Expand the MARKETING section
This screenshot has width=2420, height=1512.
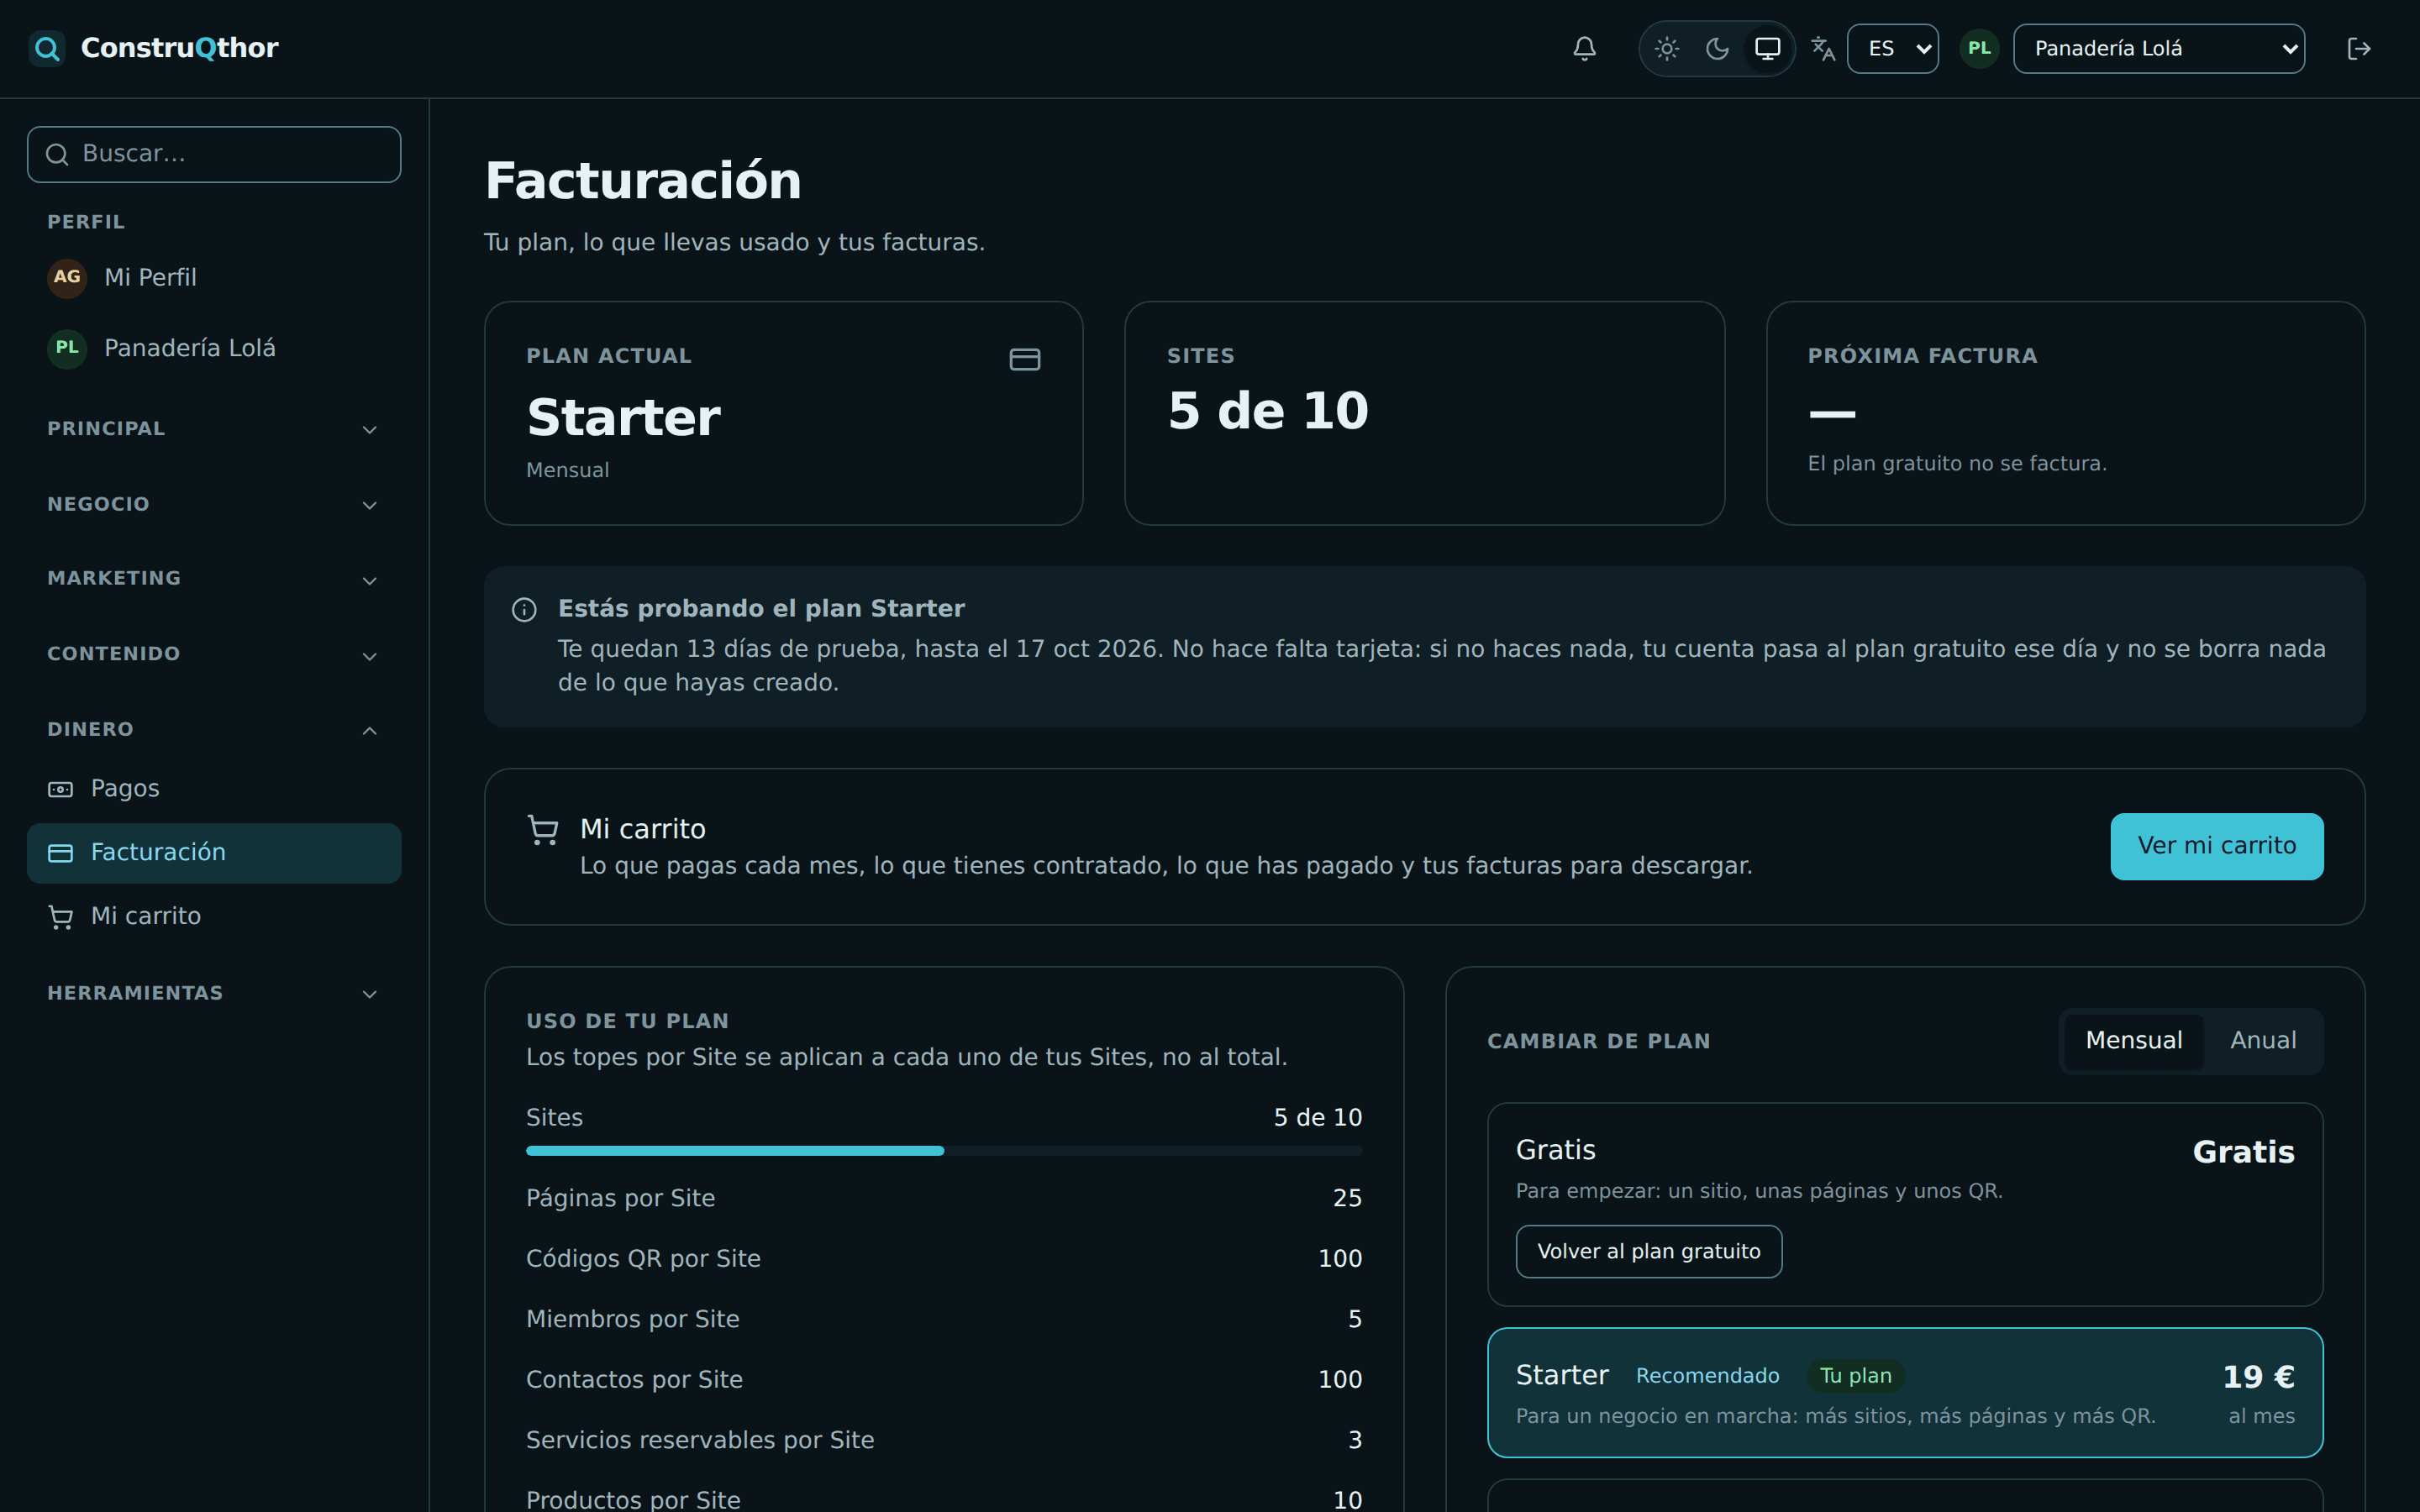214,579
